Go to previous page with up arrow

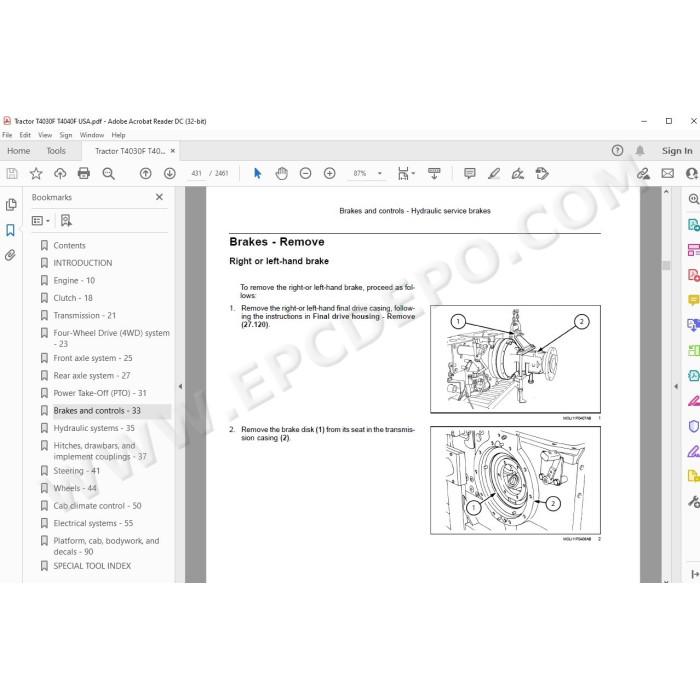click(146, 173)
